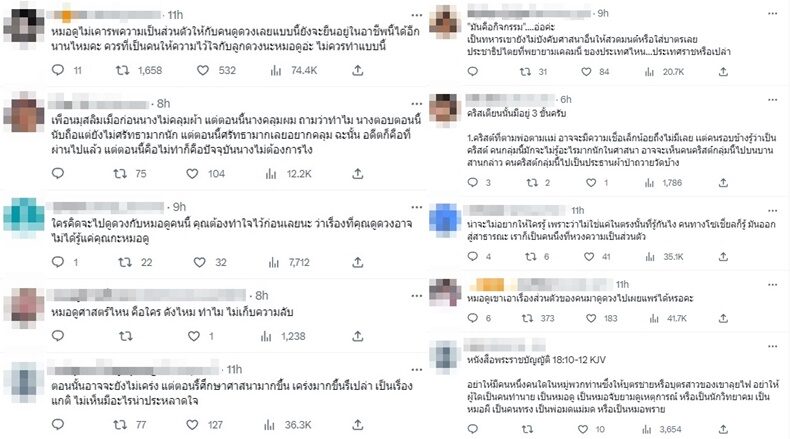Image resolution: width=790 pixels, height=439 pixels.
Task: Open the 6h timestamp of the Christian tweet
Action: pos(566,99)
